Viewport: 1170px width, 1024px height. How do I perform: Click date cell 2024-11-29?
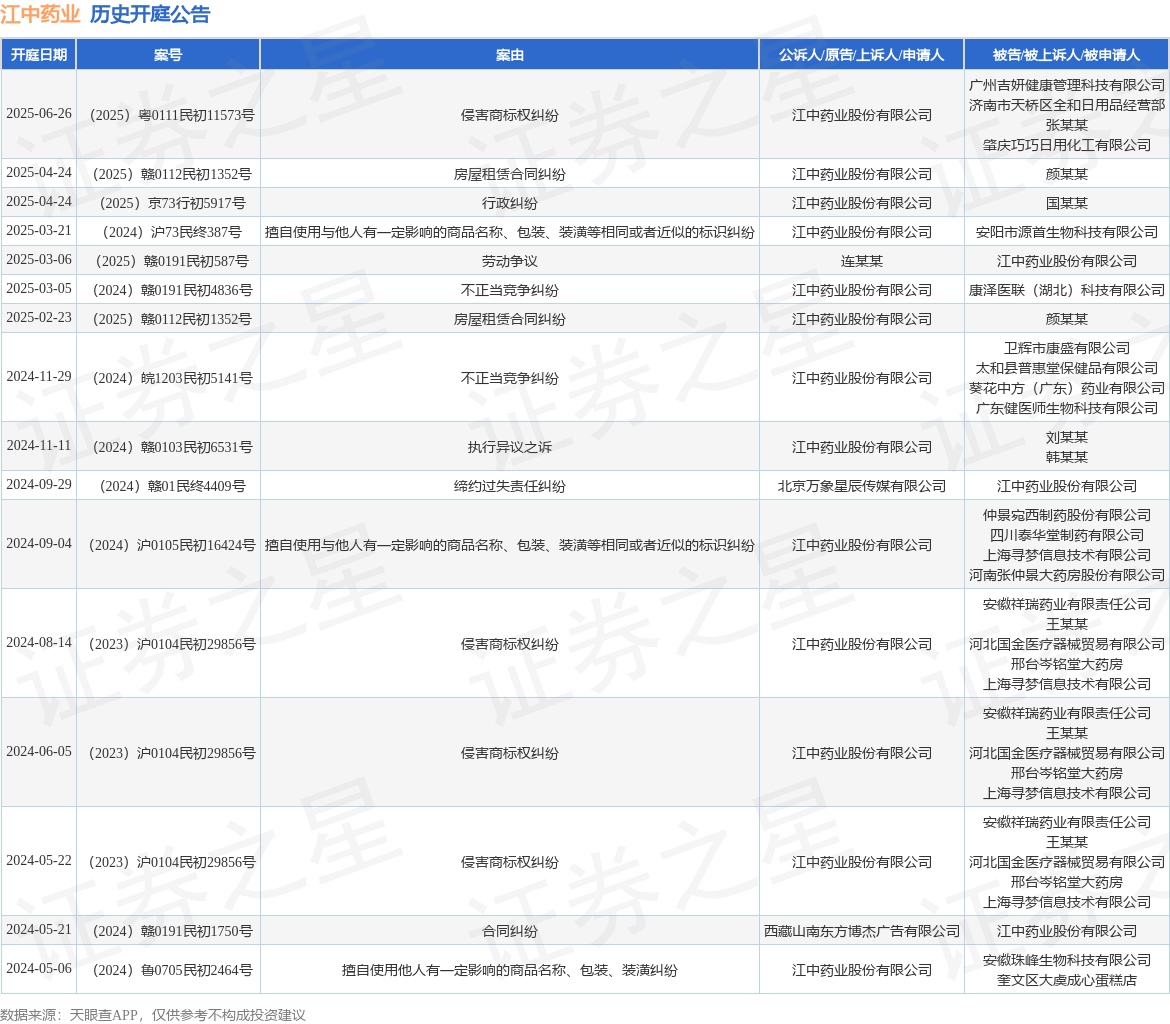(39, 377)
